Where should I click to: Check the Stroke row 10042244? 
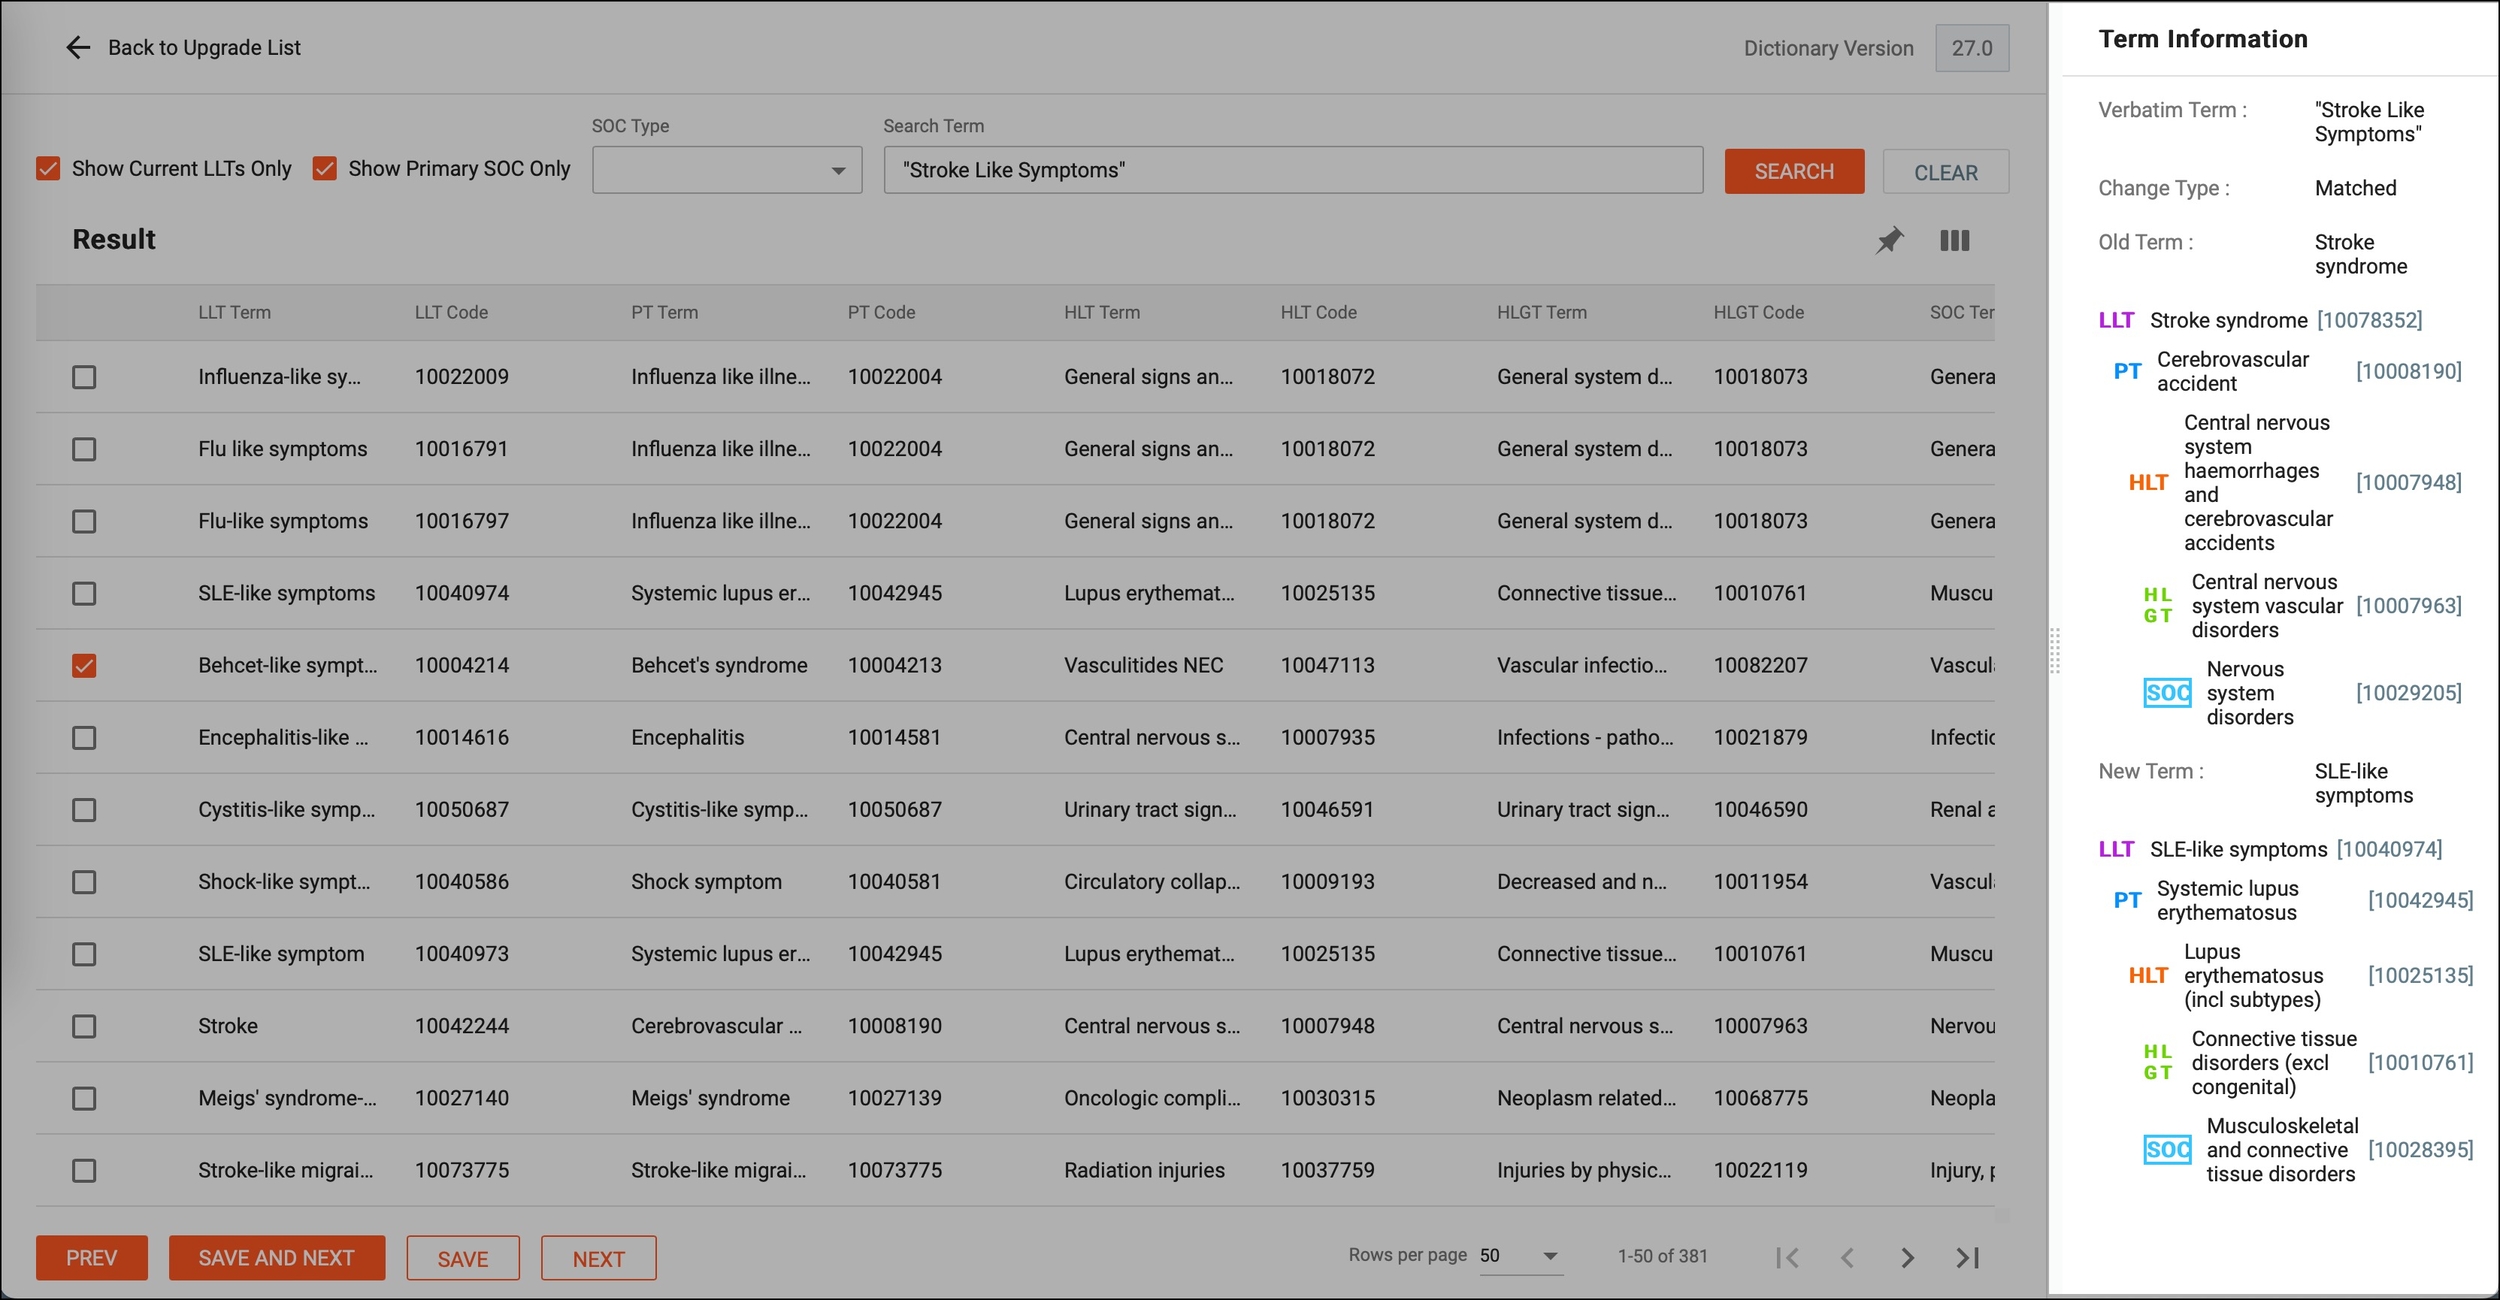[84, 1026]
